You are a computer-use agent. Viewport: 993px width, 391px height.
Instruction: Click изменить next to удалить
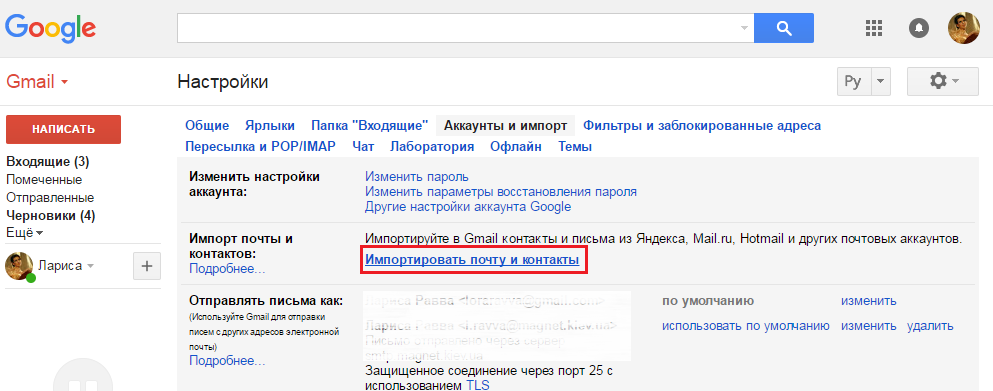coord(869,326)
